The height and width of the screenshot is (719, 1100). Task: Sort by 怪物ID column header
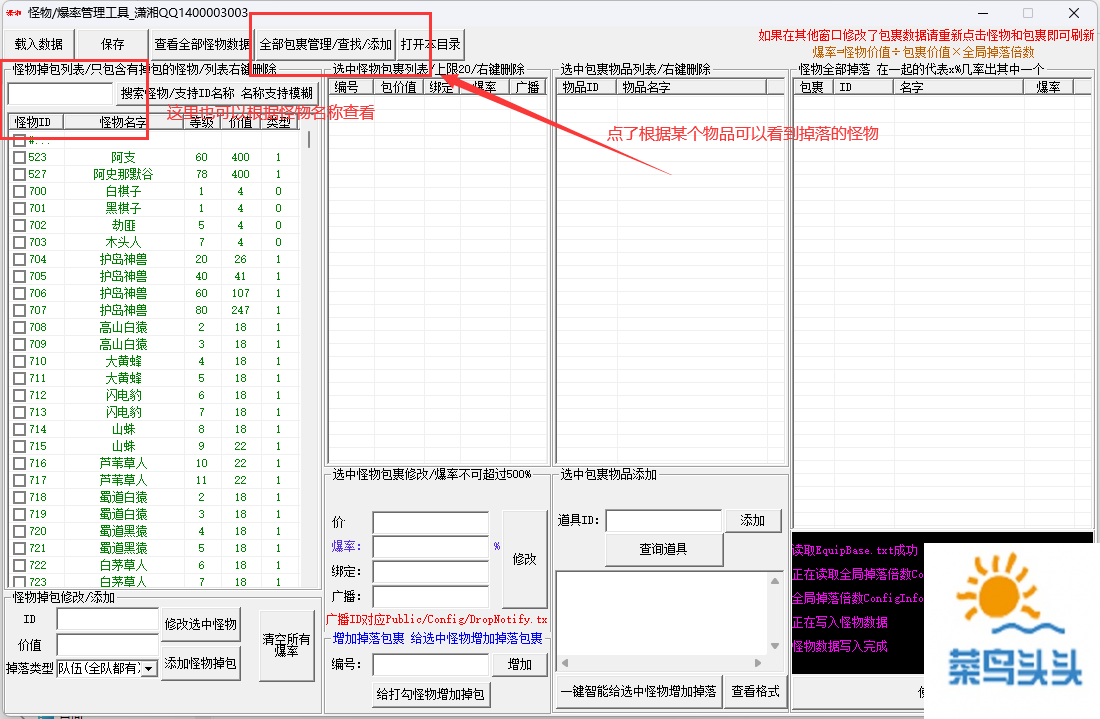coord(36,122)
